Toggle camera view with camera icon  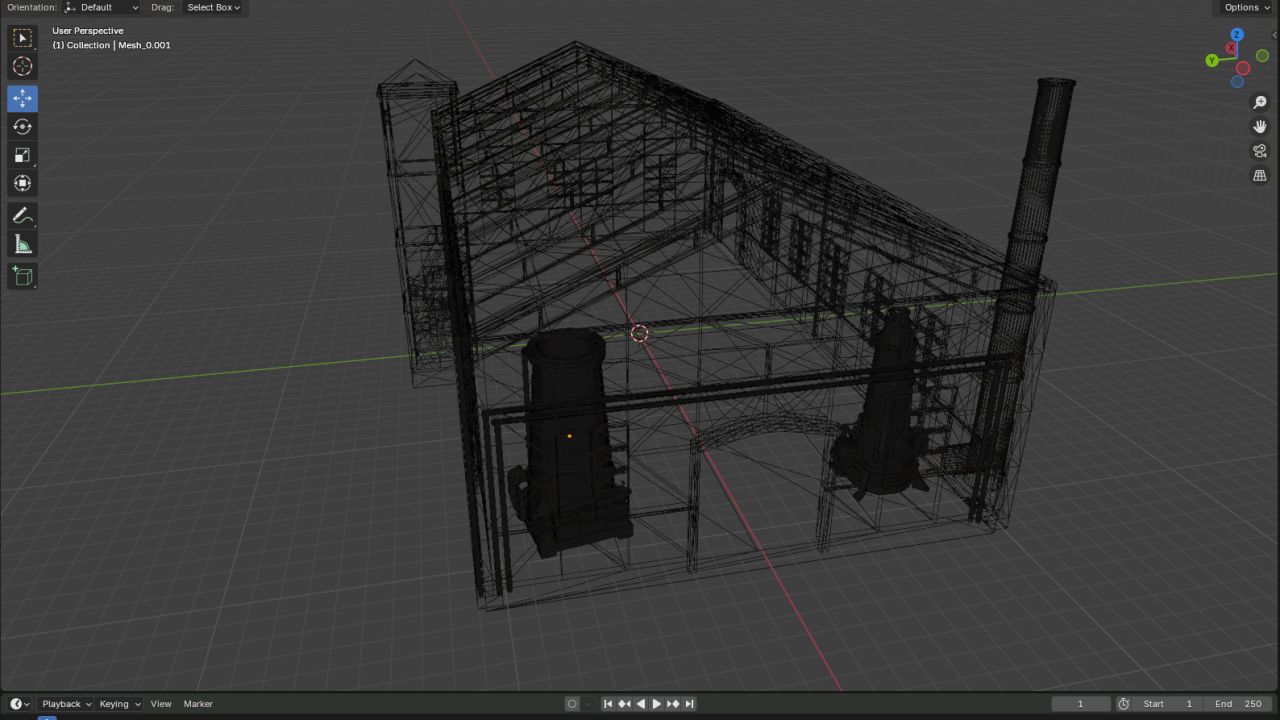(1260, 151)
